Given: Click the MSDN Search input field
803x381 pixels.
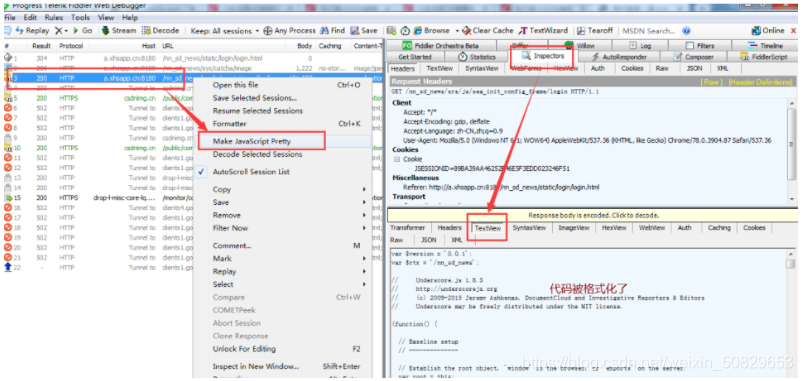Looking at the screenshot, I should [x=649, y=31].
